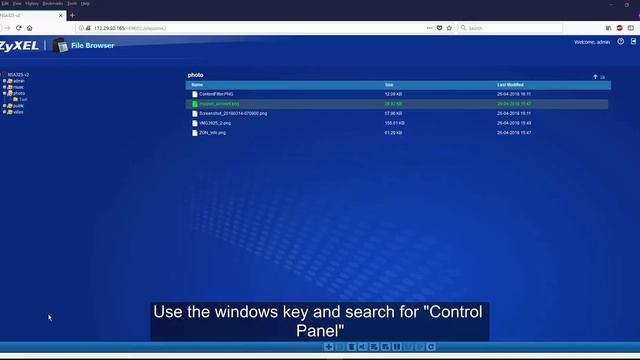
Task: Click the logout icon beside help
Action: point(633,42)
